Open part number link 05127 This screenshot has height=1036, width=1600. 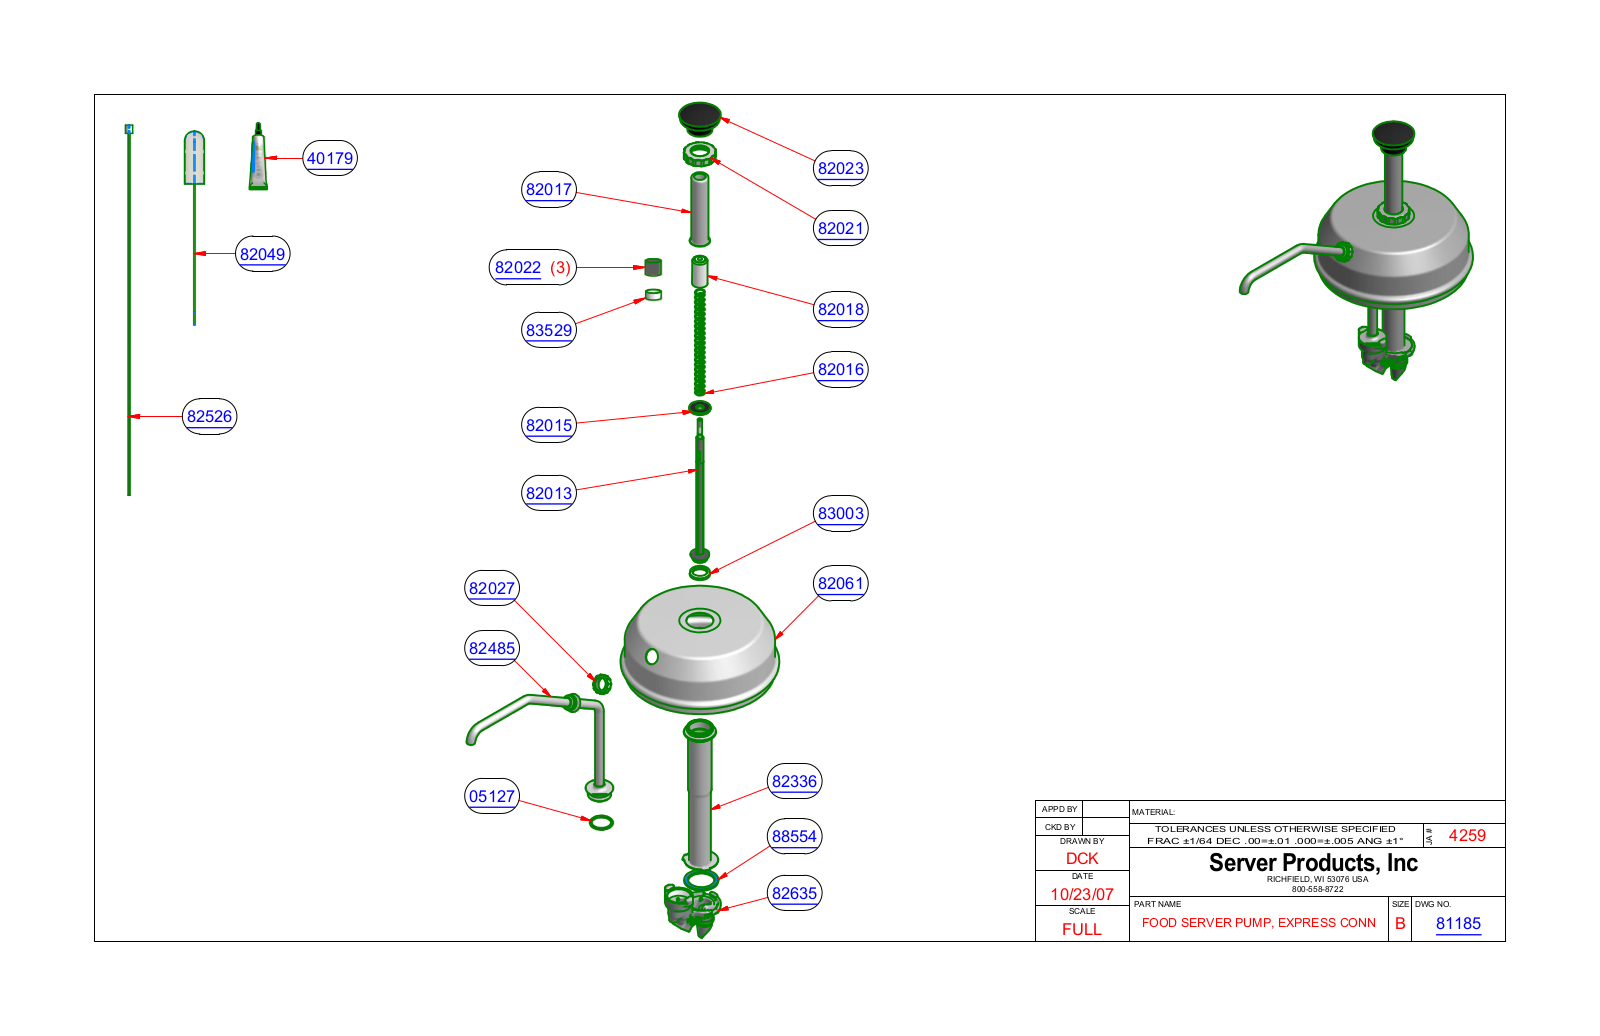click(492, 796)
